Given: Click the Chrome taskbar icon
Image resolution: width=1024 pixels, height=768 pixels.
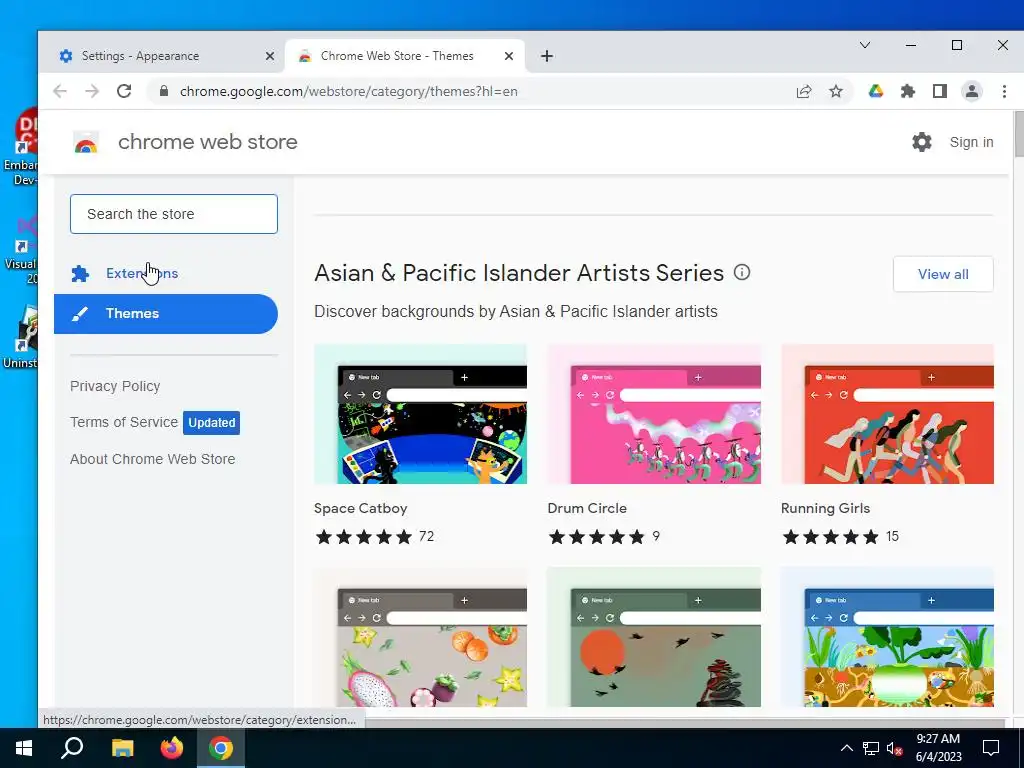Looking at the screenshot, I should pos(221,748).
